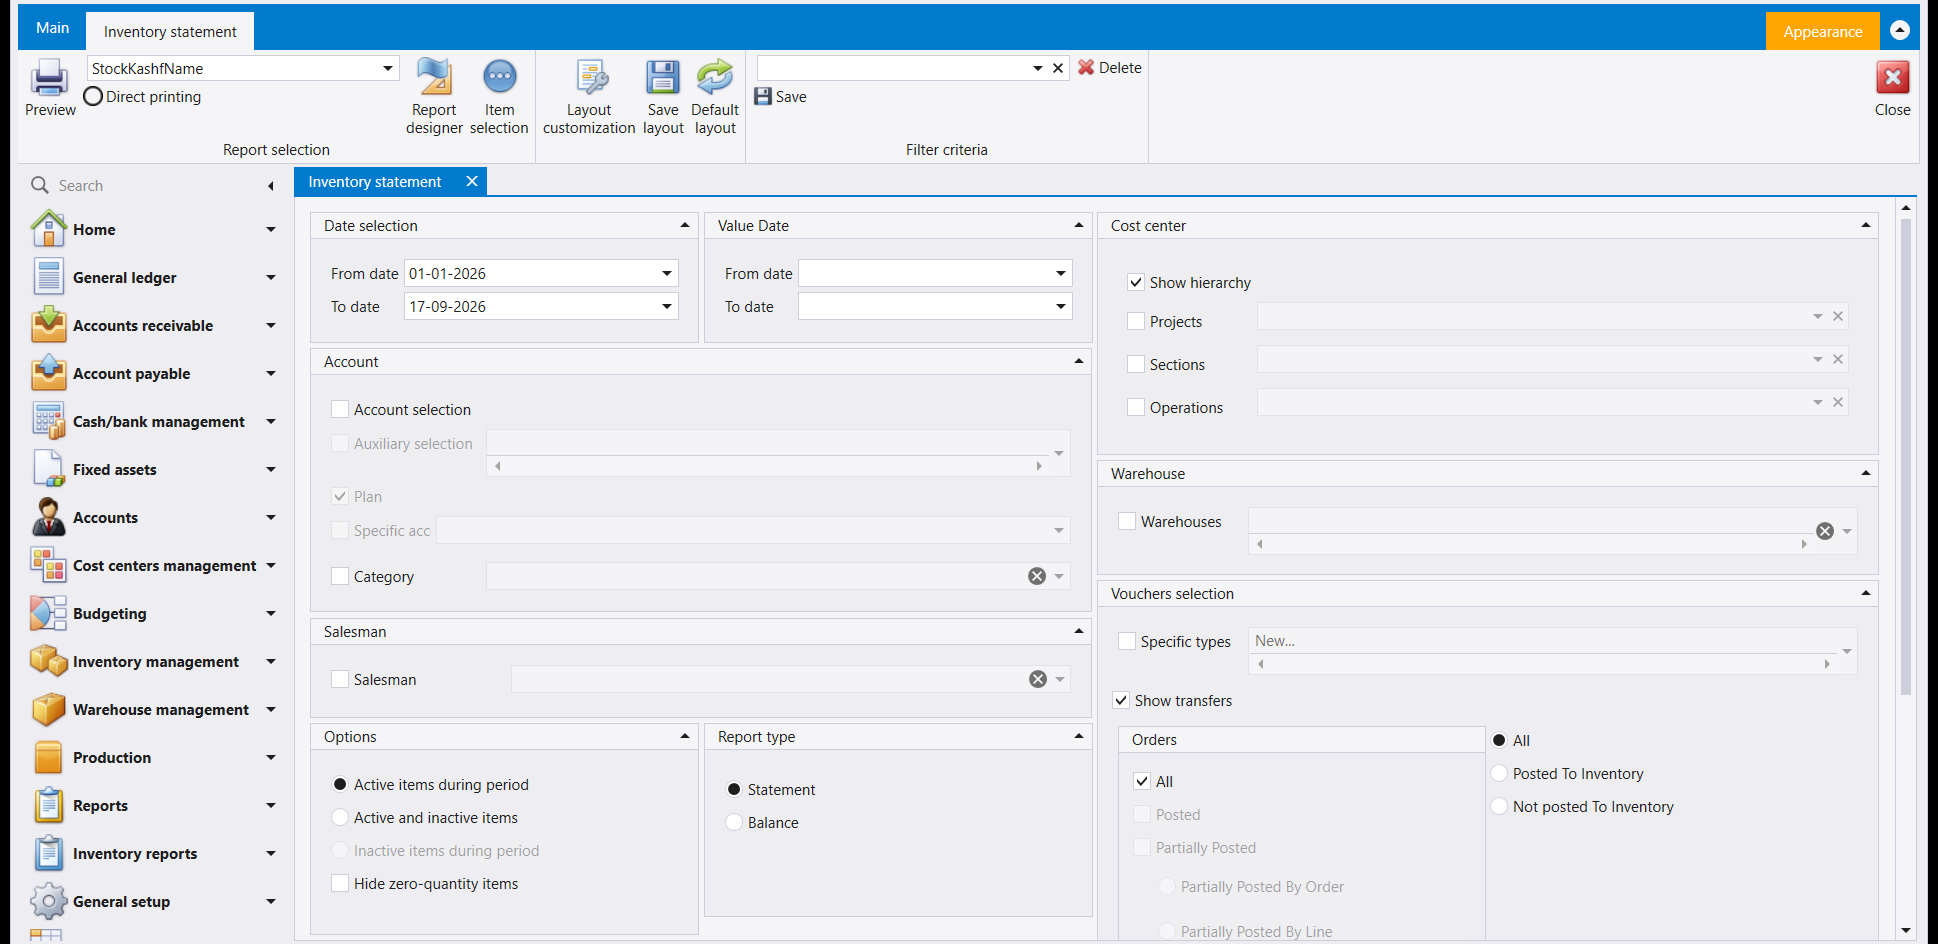Screen dimensions: 1938x944
Task: Open the Value Date To date picker
Action: [x=1061, y=306]
